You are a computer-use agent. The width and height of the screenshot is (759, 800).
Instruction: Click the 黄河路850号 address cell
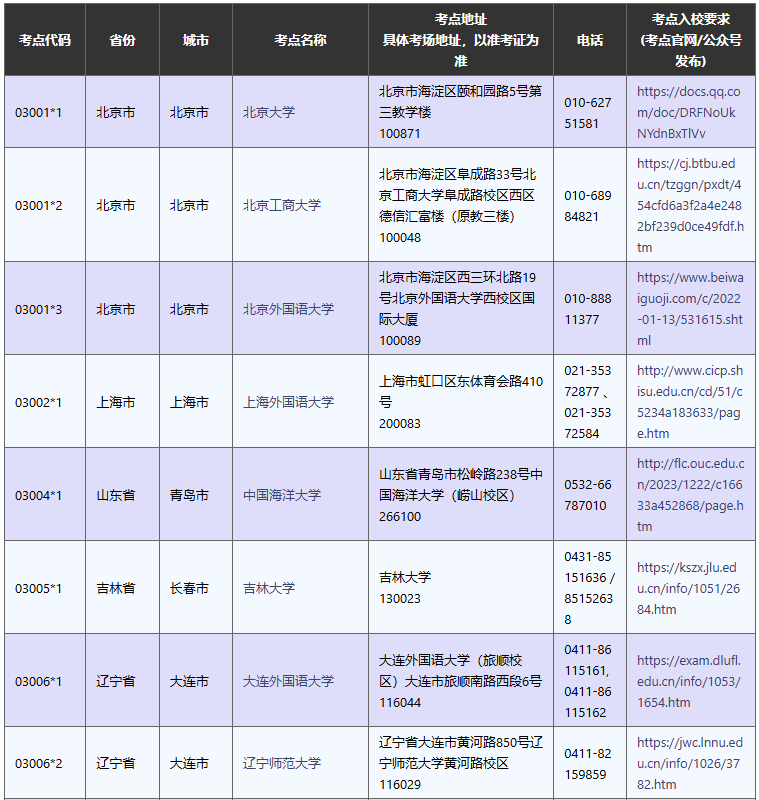coord(461,763)
